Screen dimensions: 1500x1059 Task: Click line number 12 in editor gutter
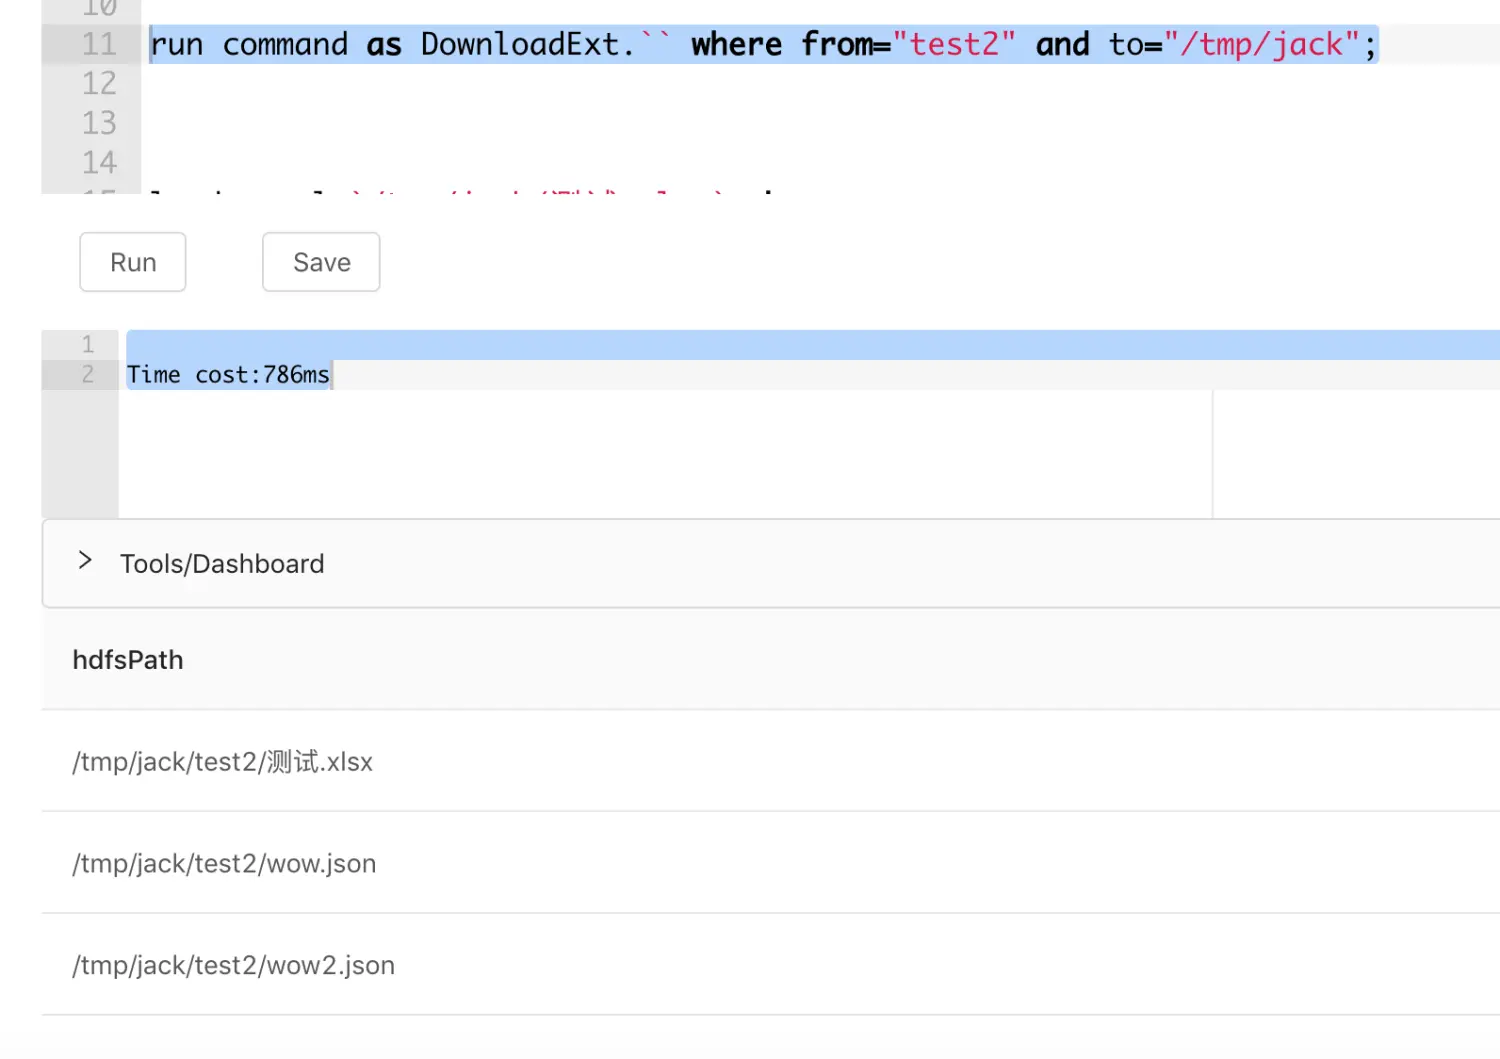[x=99, y=83]
